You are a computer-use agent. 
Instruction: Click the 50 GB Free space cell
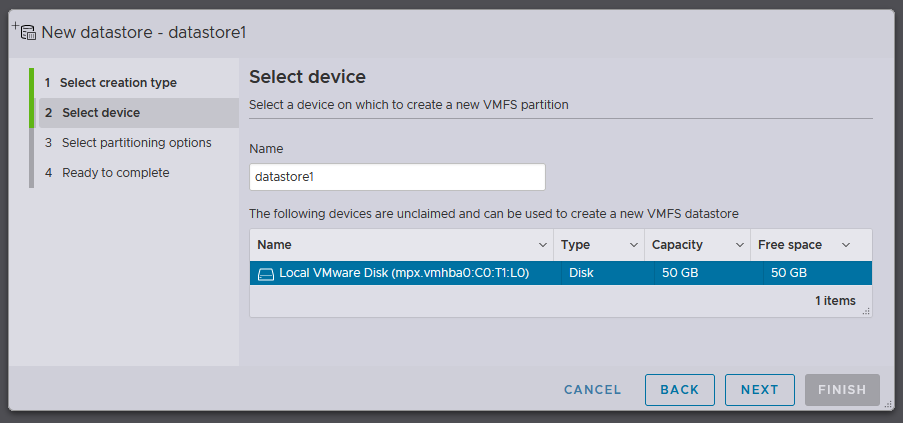tap(817, 273)
